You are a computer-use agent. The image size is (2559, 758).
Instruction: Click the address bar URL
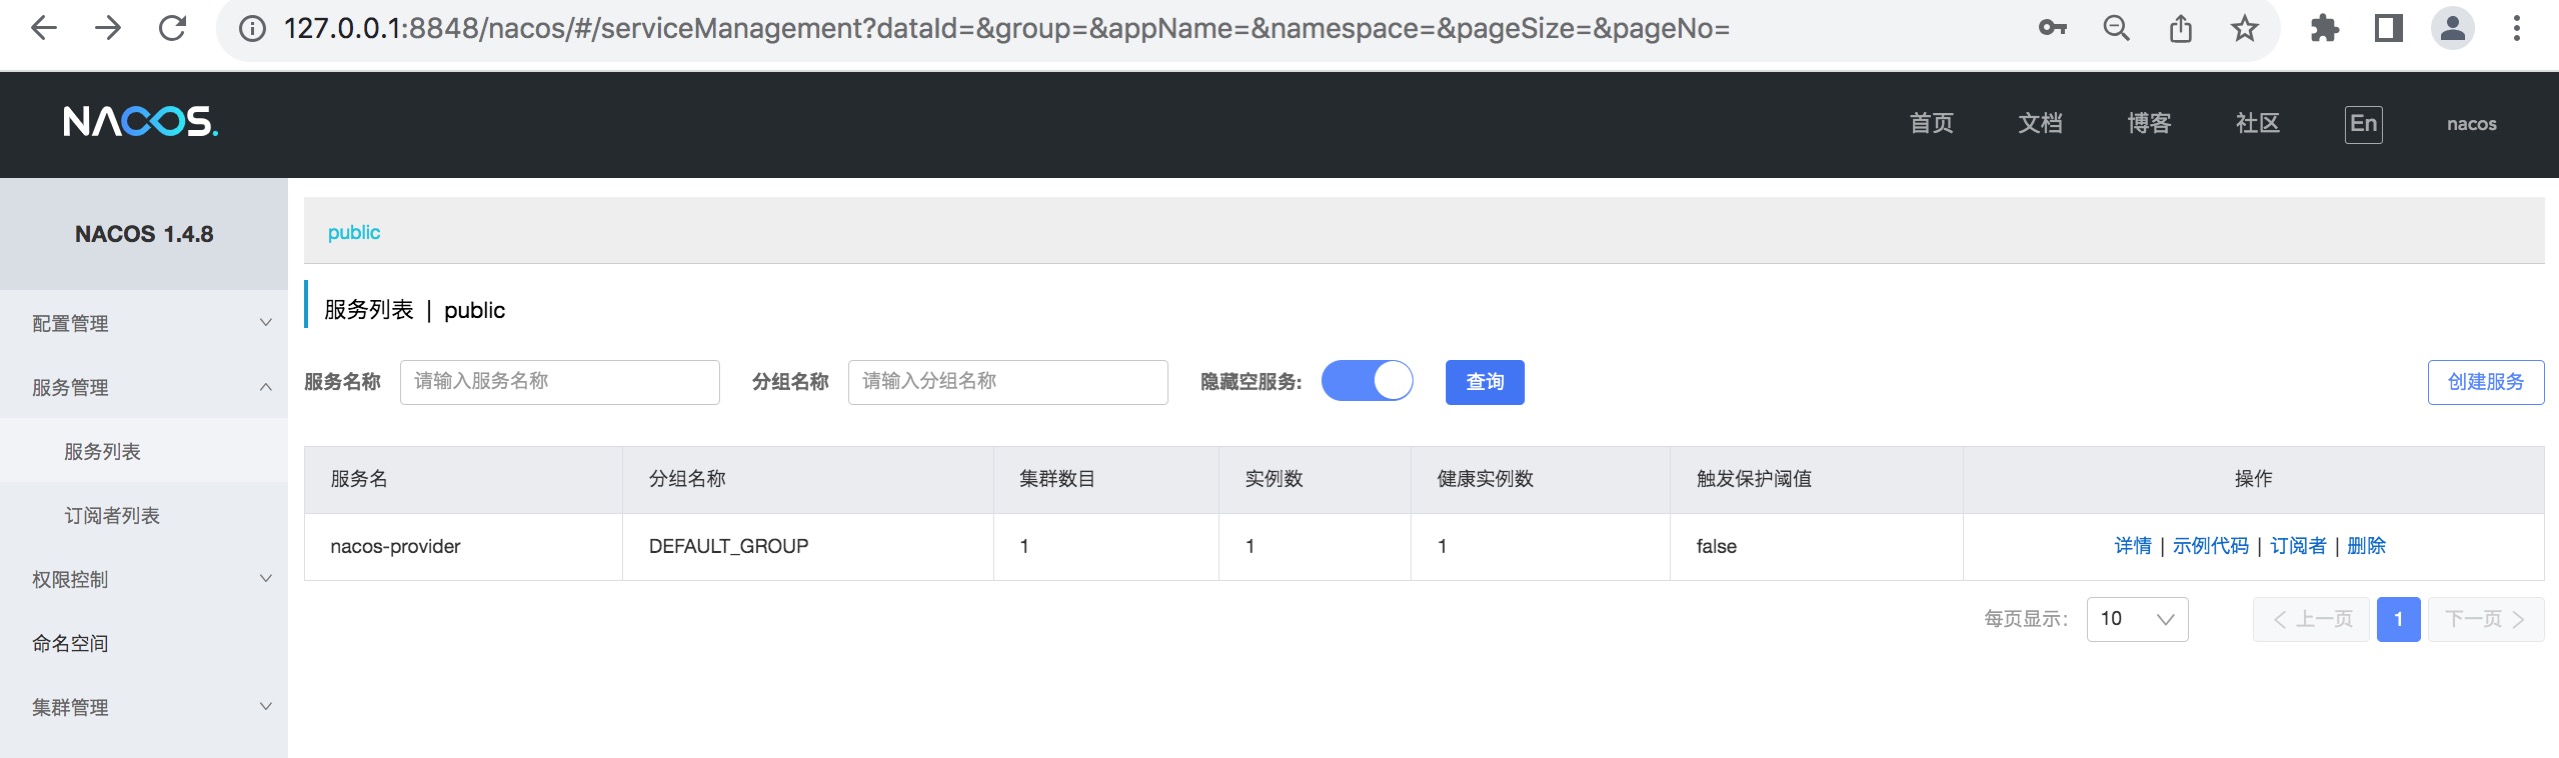click(x=1006, y=28)
